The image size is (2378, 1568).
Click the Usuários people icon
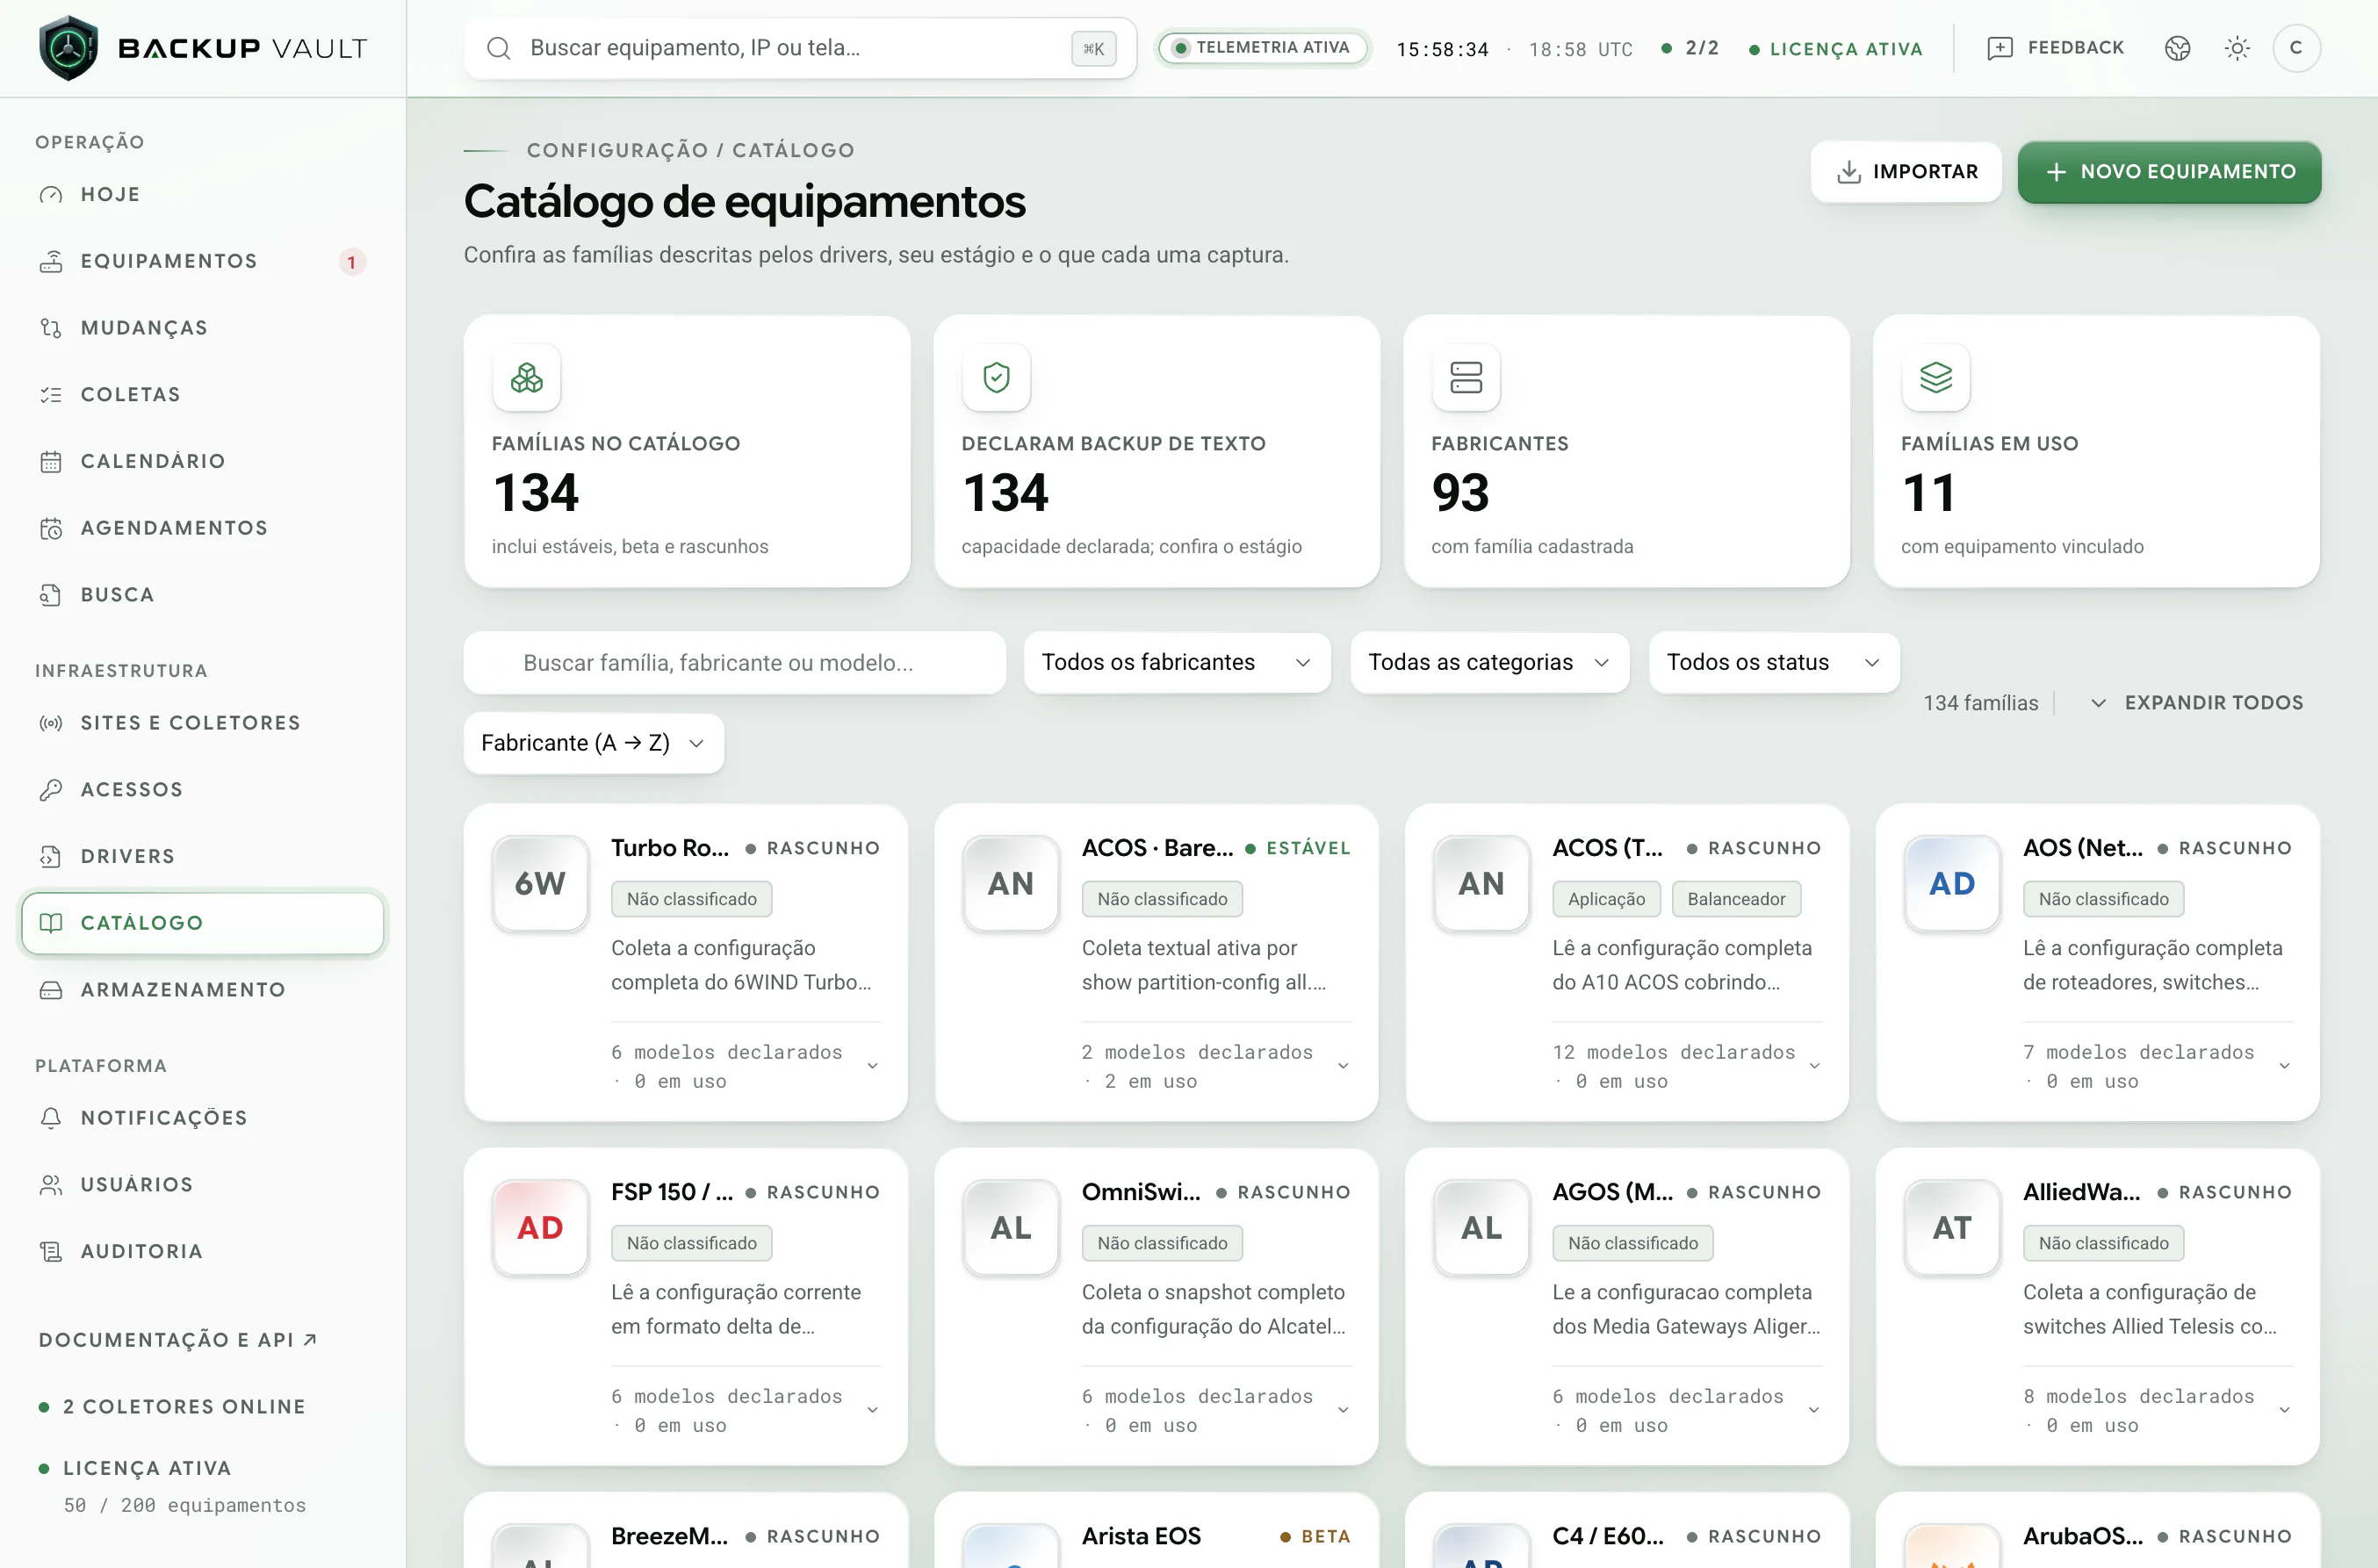pos(51,1185)
